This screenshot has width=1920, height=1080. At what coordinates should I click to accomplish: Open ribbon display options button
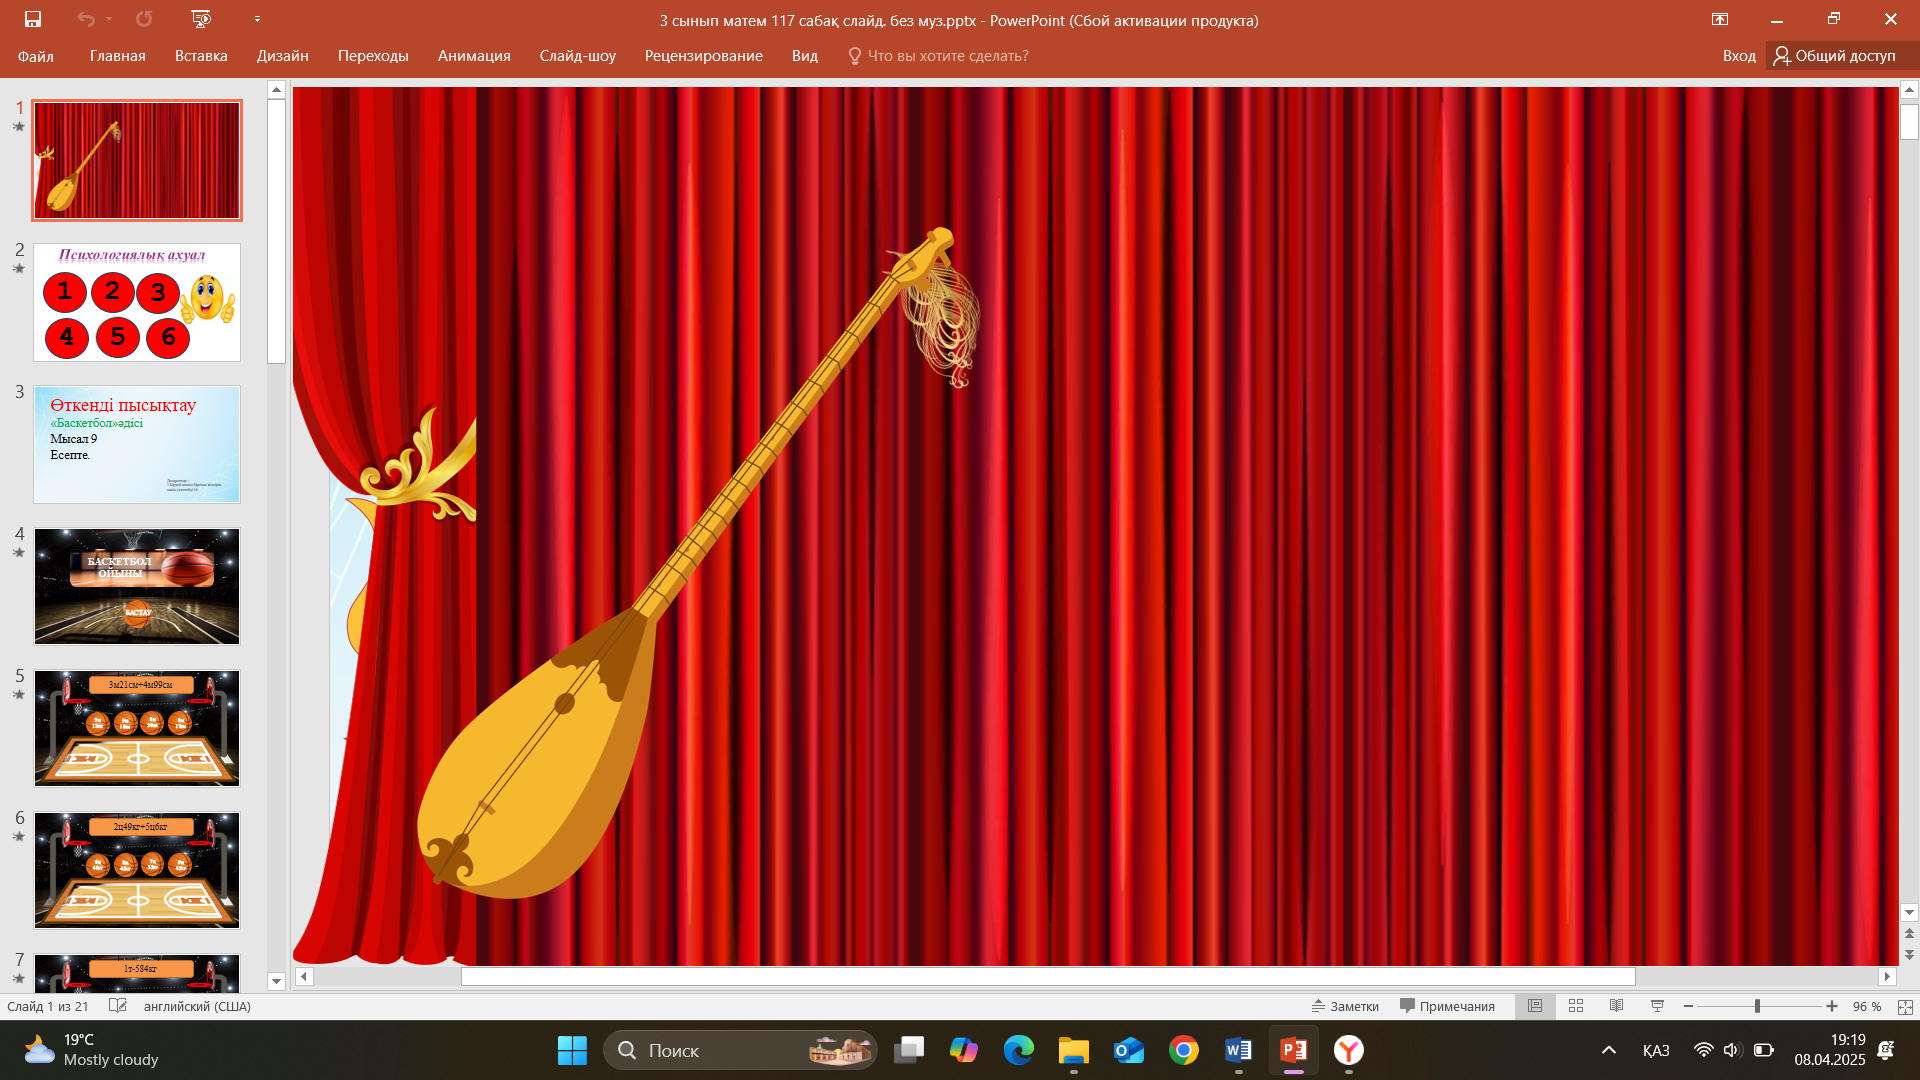click(1719, 19)
